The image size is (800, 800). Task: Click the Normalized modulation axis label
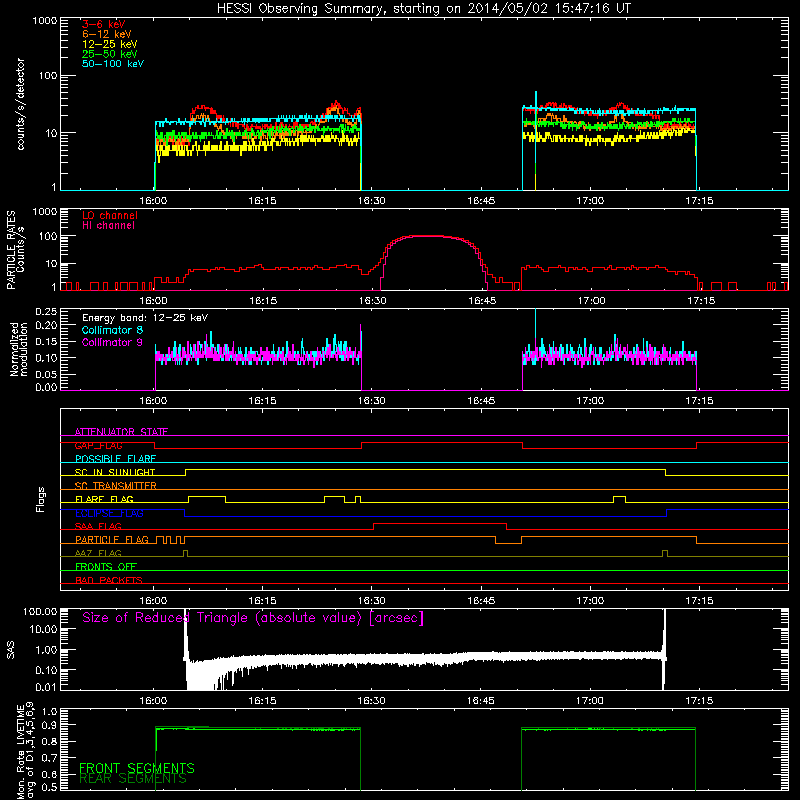pos(19,349)
